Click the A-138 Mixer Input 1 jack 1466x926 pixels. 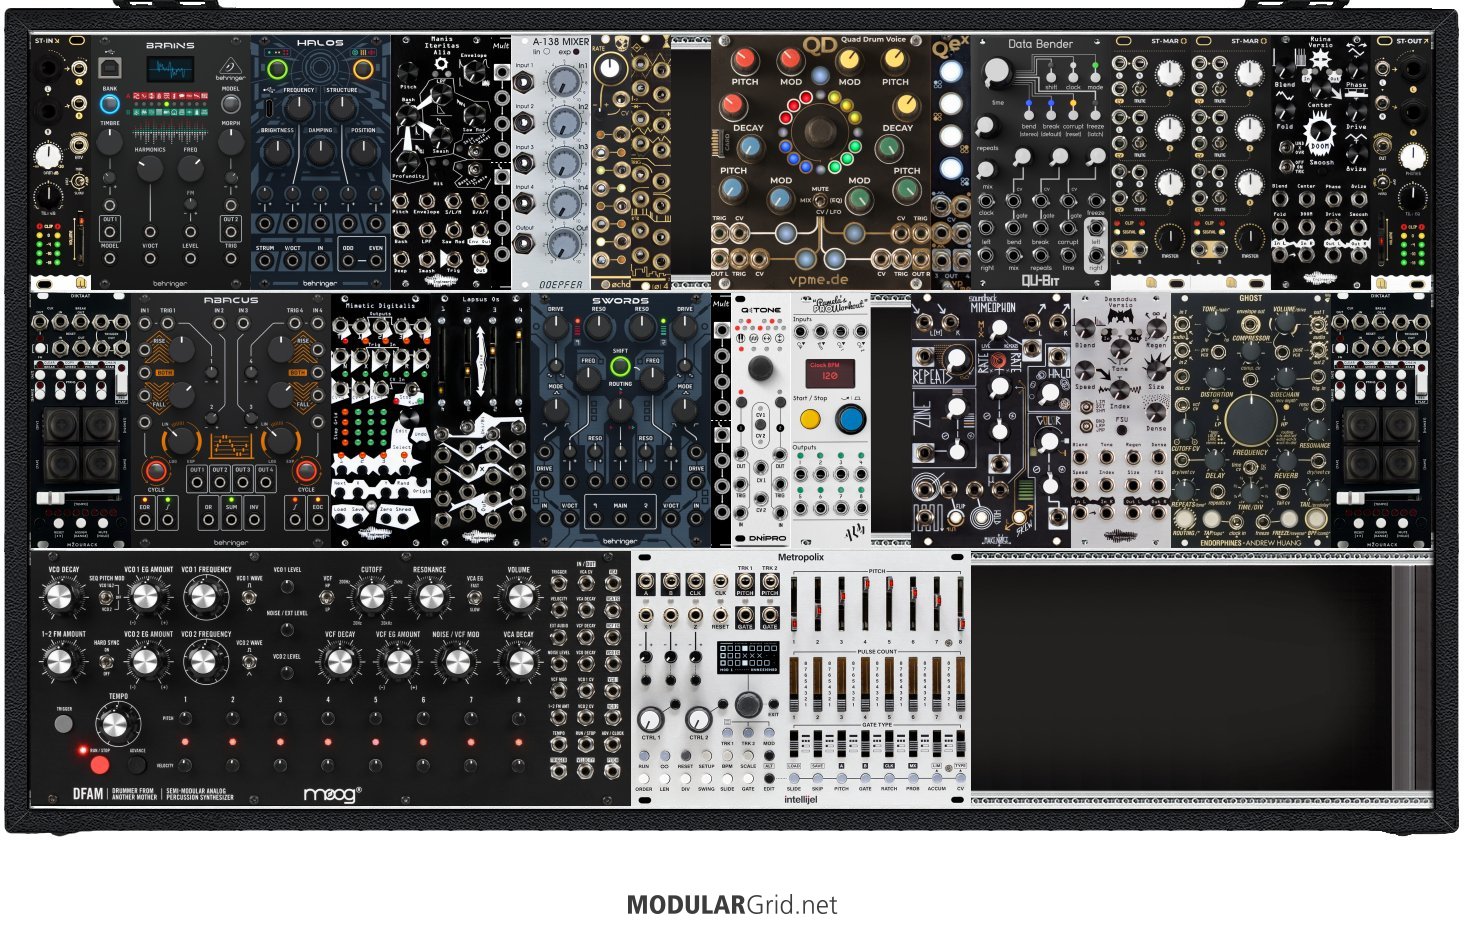(525, 83)
